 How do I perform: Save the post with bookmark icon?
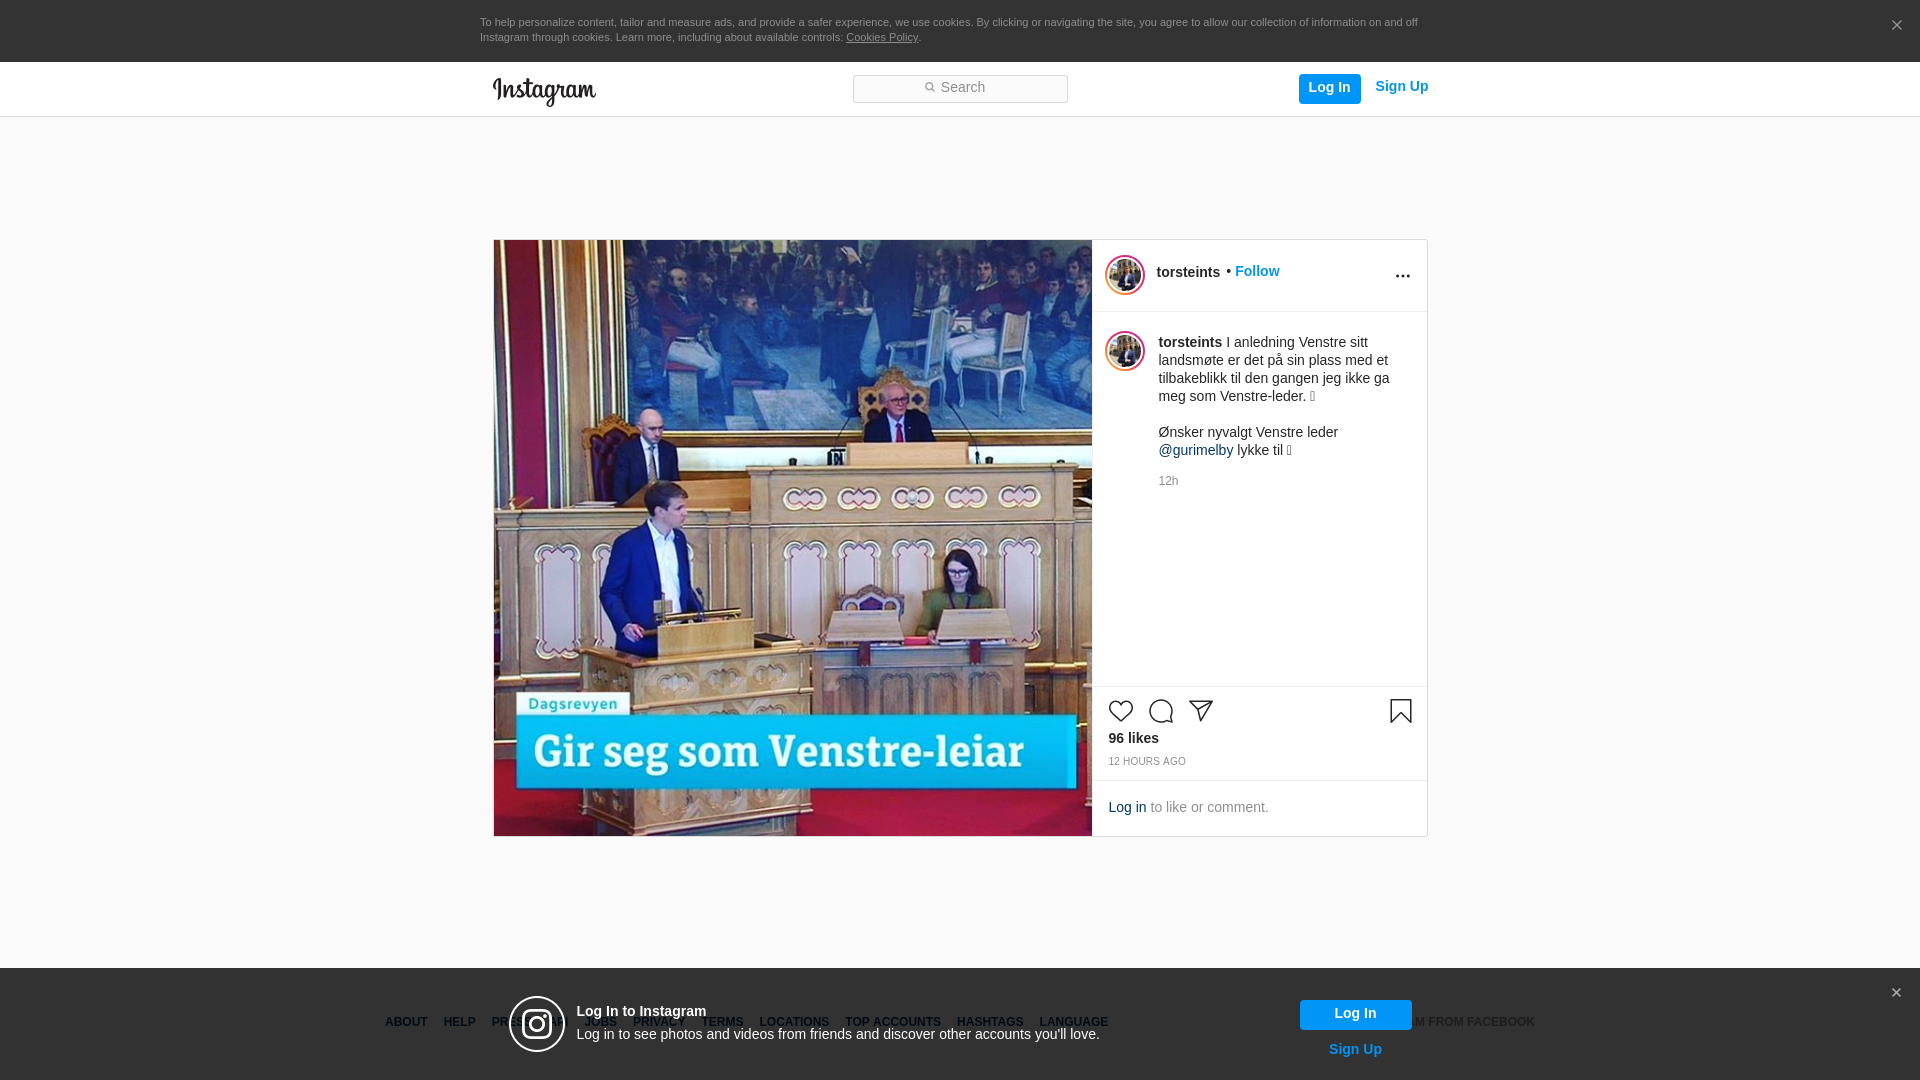[1400, 711]
